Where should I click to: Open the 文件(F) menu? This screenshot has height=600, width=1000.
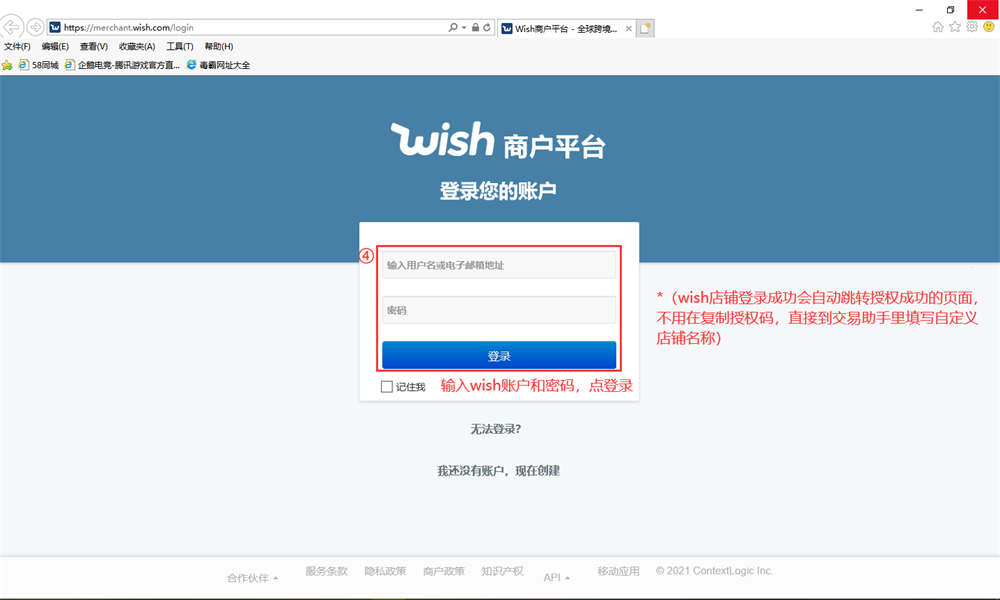(17, 47)
